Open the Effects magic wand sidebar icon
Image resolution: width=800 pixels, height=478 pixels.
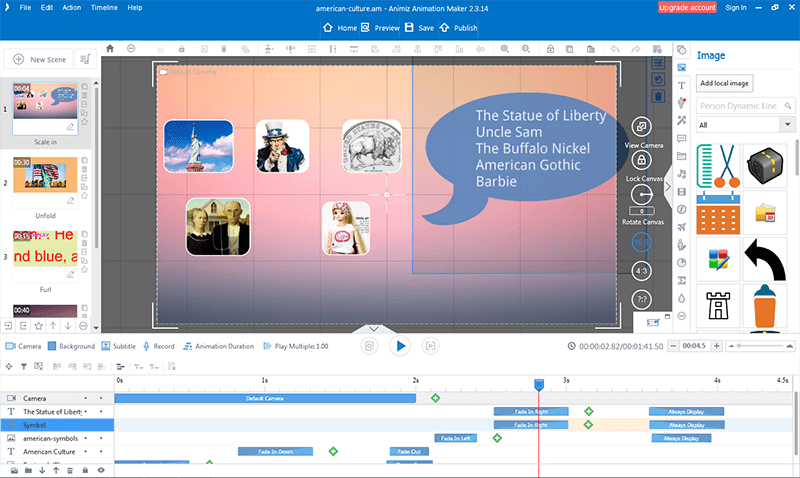coord(682,120)
